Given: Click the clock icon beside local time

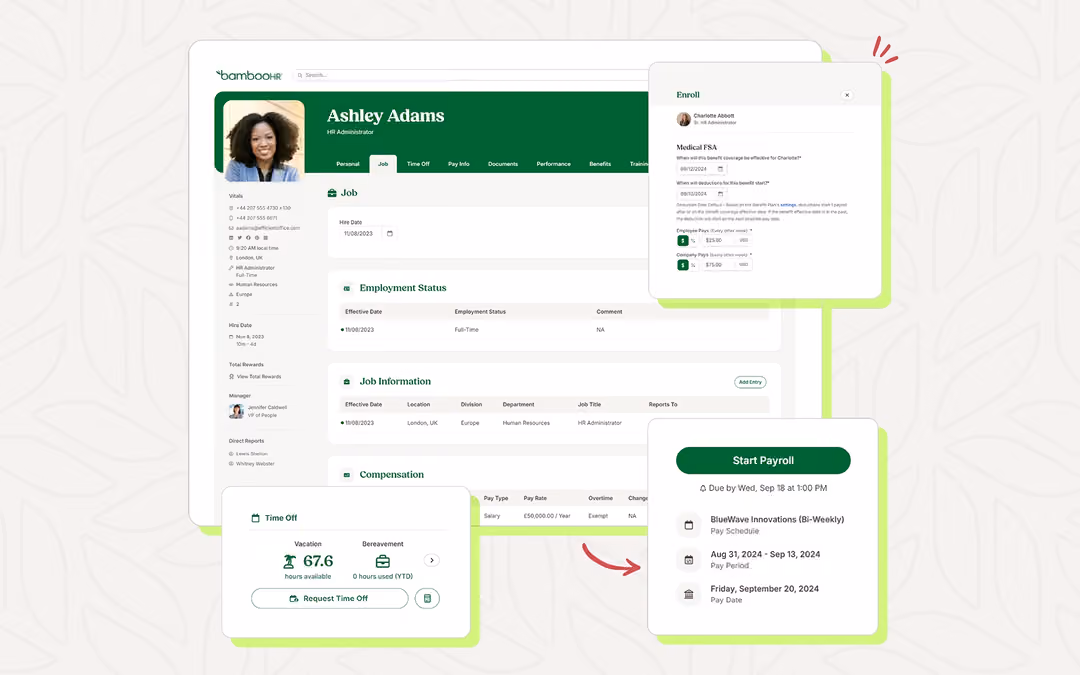Looking at the screenshot, I should [231, 248].
